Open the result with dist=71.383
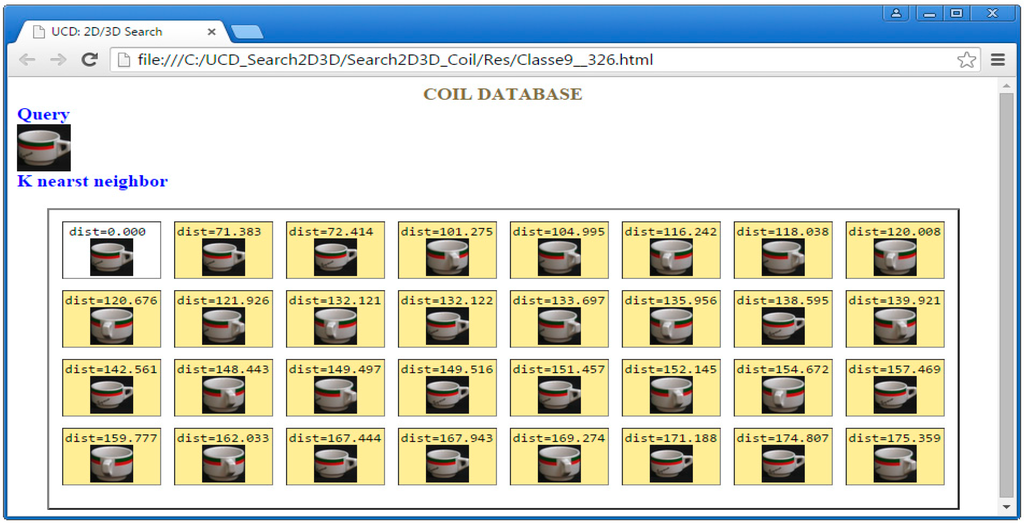The width and height of the screenshot is (1024, 525). point(223,257)
